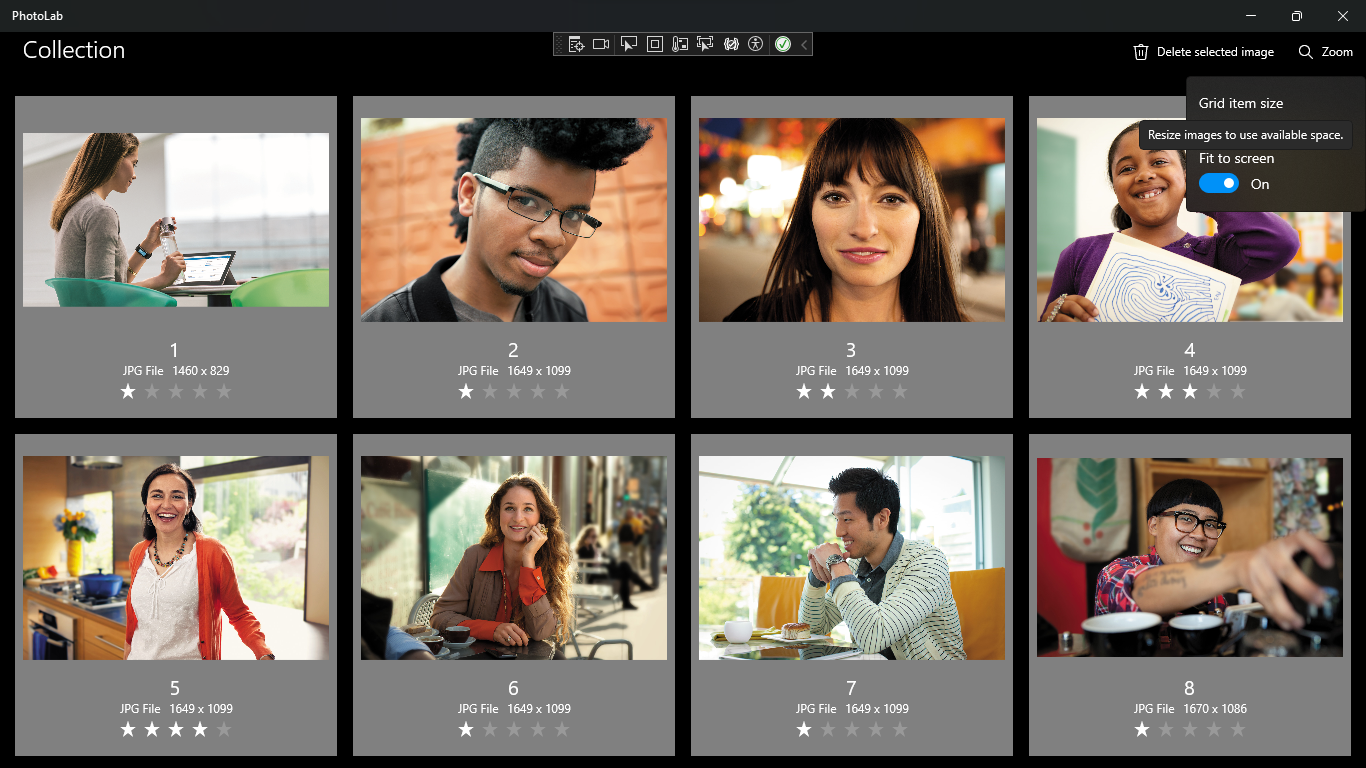The height and width of the screenshot is (768, 1366).
Task: Select the thumbnail of image 3
Action: click(x=852, y=220)
